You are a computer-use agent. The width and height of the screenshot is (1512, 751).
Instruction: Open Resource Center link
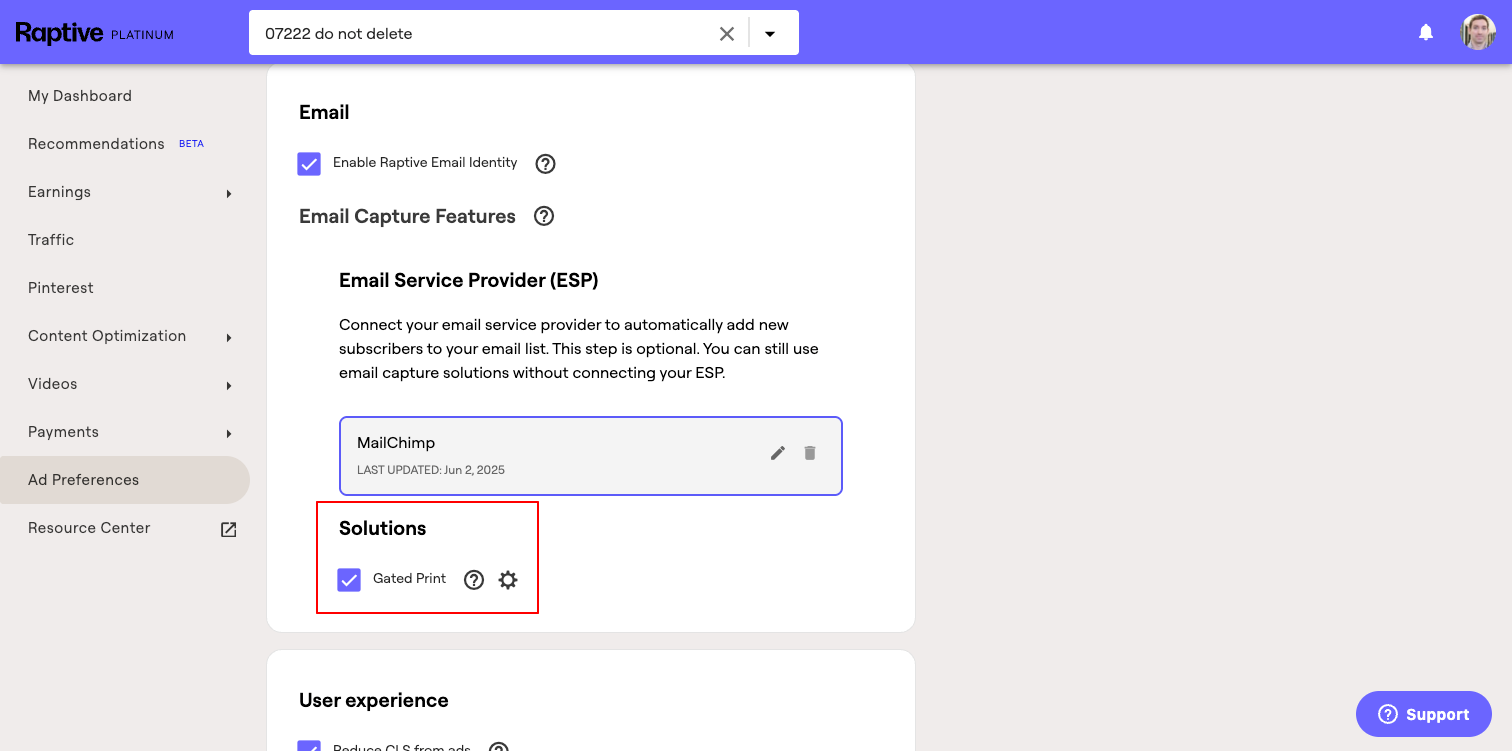(x=89, y=528)
